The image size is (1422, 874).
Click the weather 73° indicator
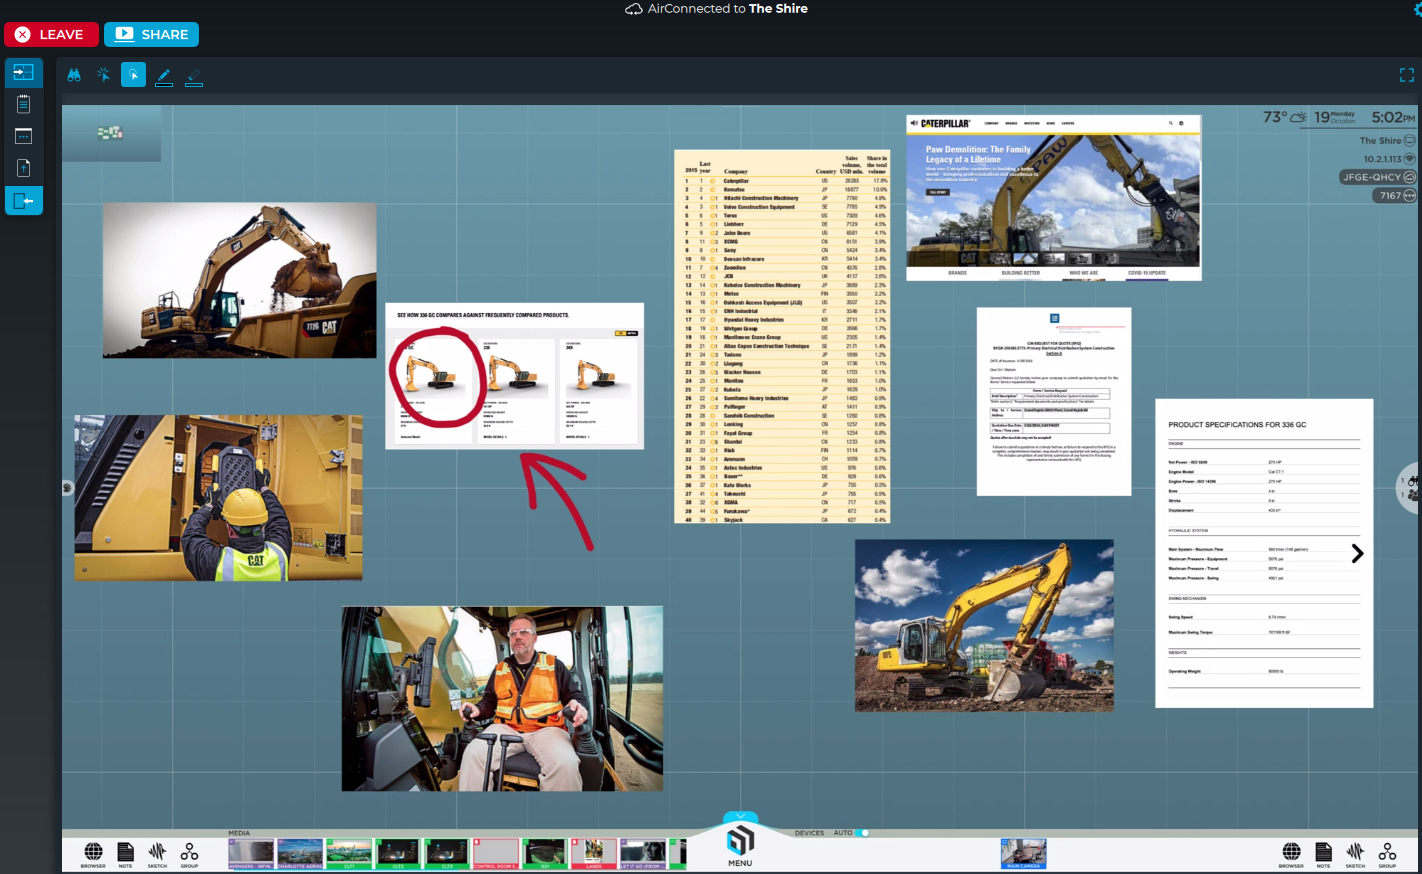[1285, 117]
